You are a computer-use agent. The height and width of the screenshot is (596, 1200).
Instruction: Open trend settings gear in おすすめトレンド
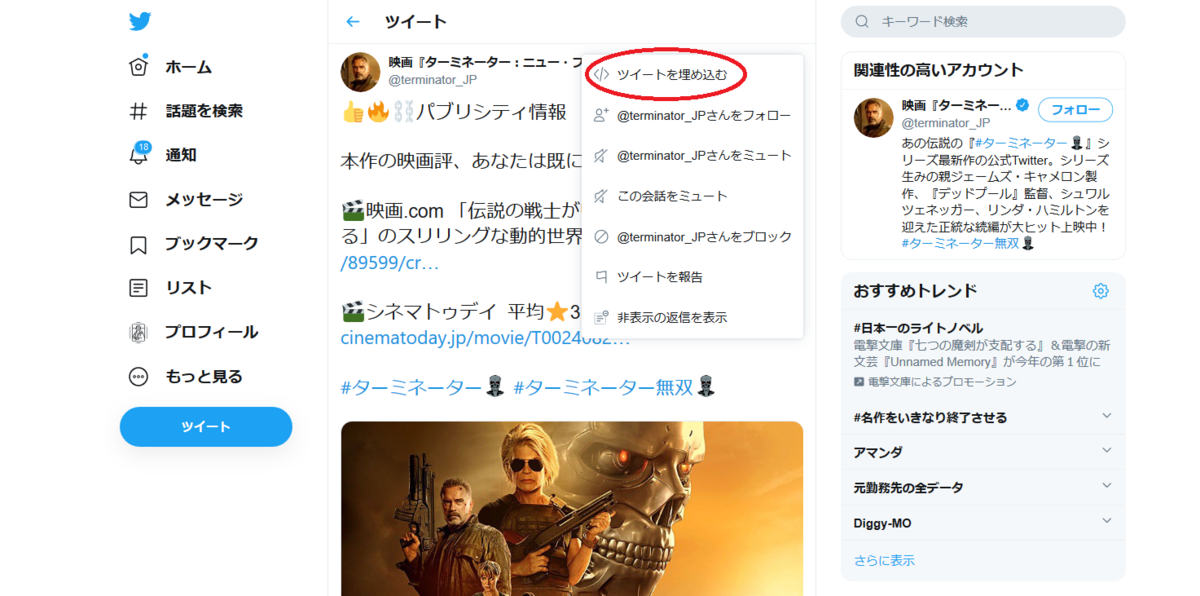pos(1100,291)
